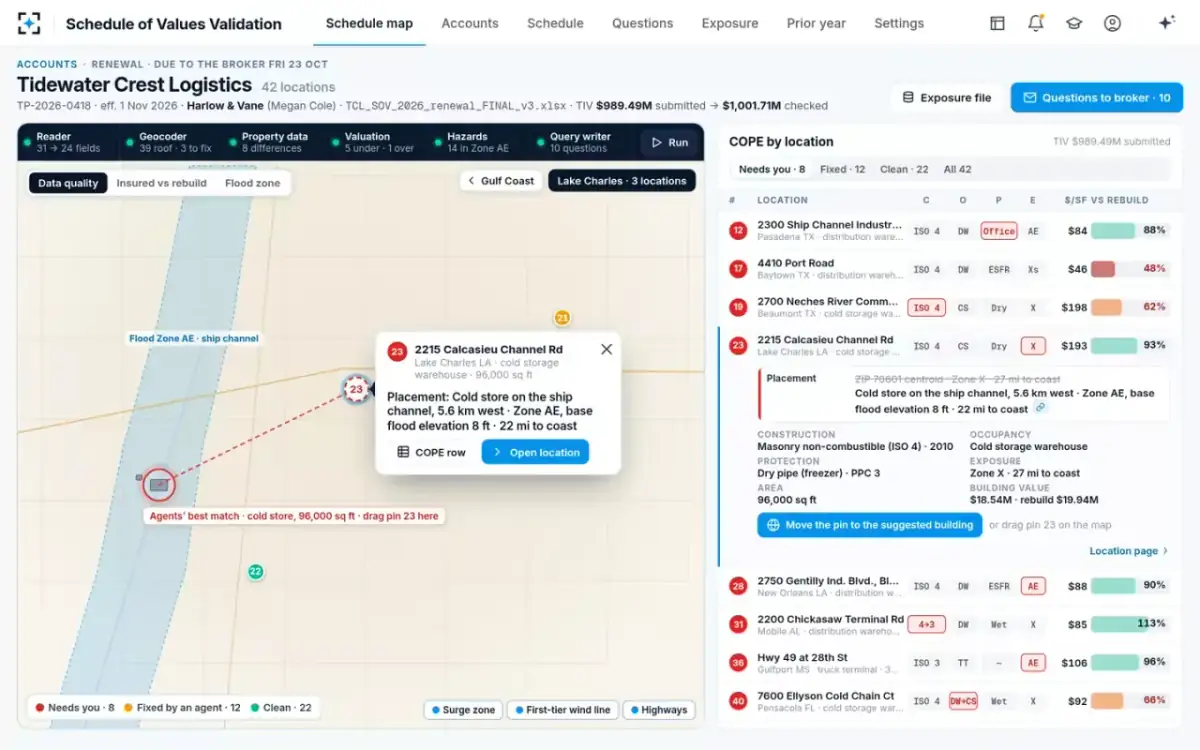This screenshot has height=750, width=1200.
Task: Click the link icon beside 22 mi to coast
Action: coord(1041,408)
